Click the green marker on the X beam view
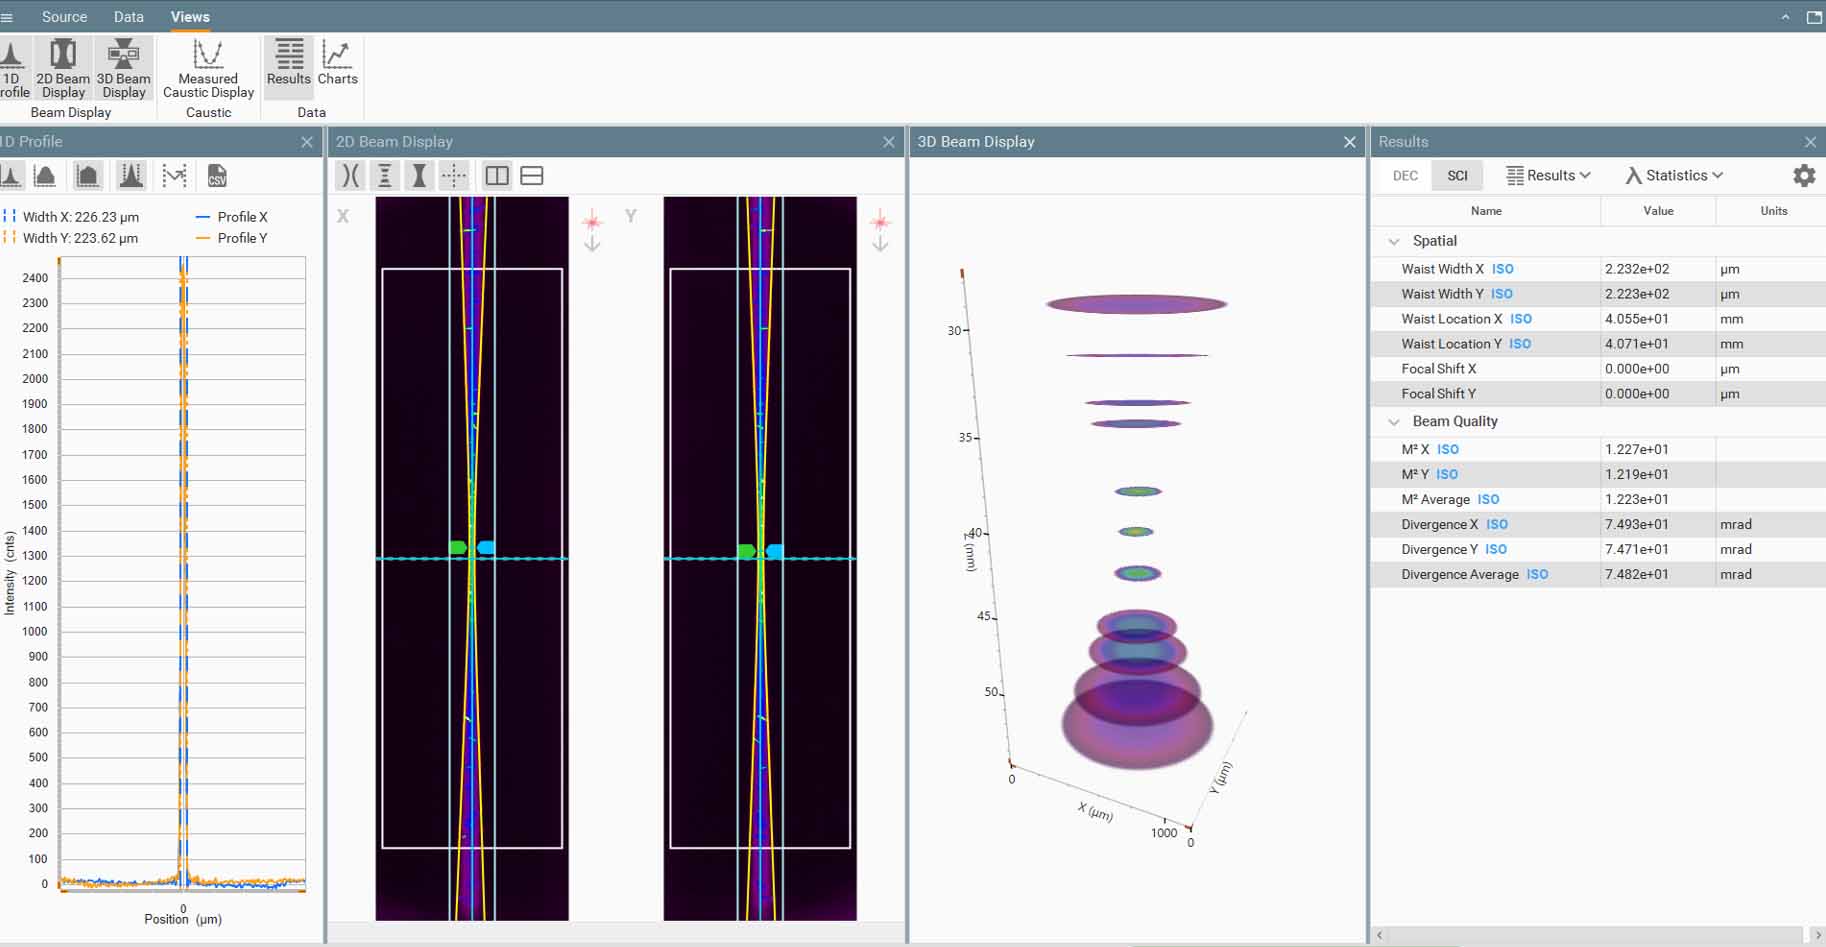The width and height of the screenshot is (1826, 947). click(458, 547)
